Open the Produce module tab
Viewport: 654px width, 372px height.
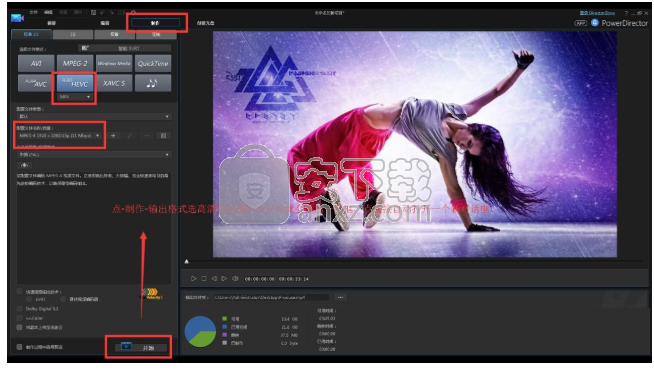click(x=155, y=23)
